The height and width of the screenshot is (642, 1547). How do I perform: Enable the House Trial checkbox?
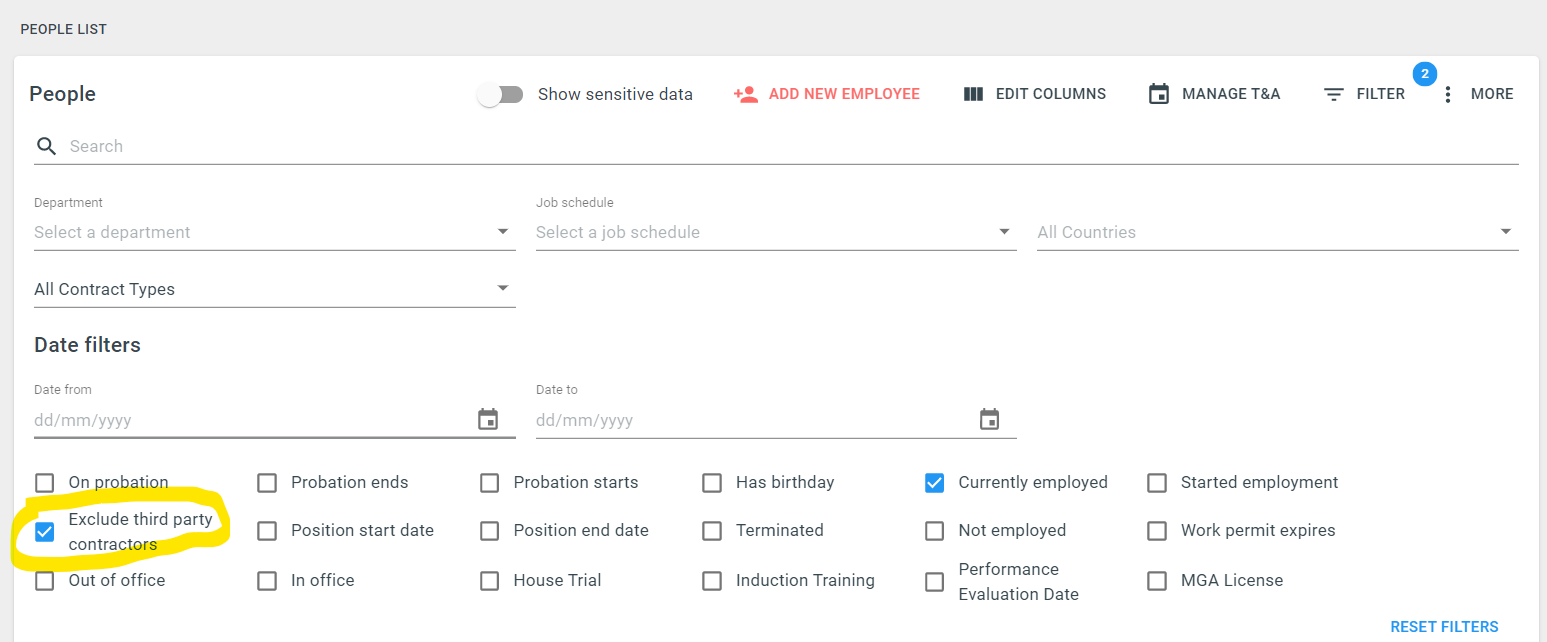point(489,581)
